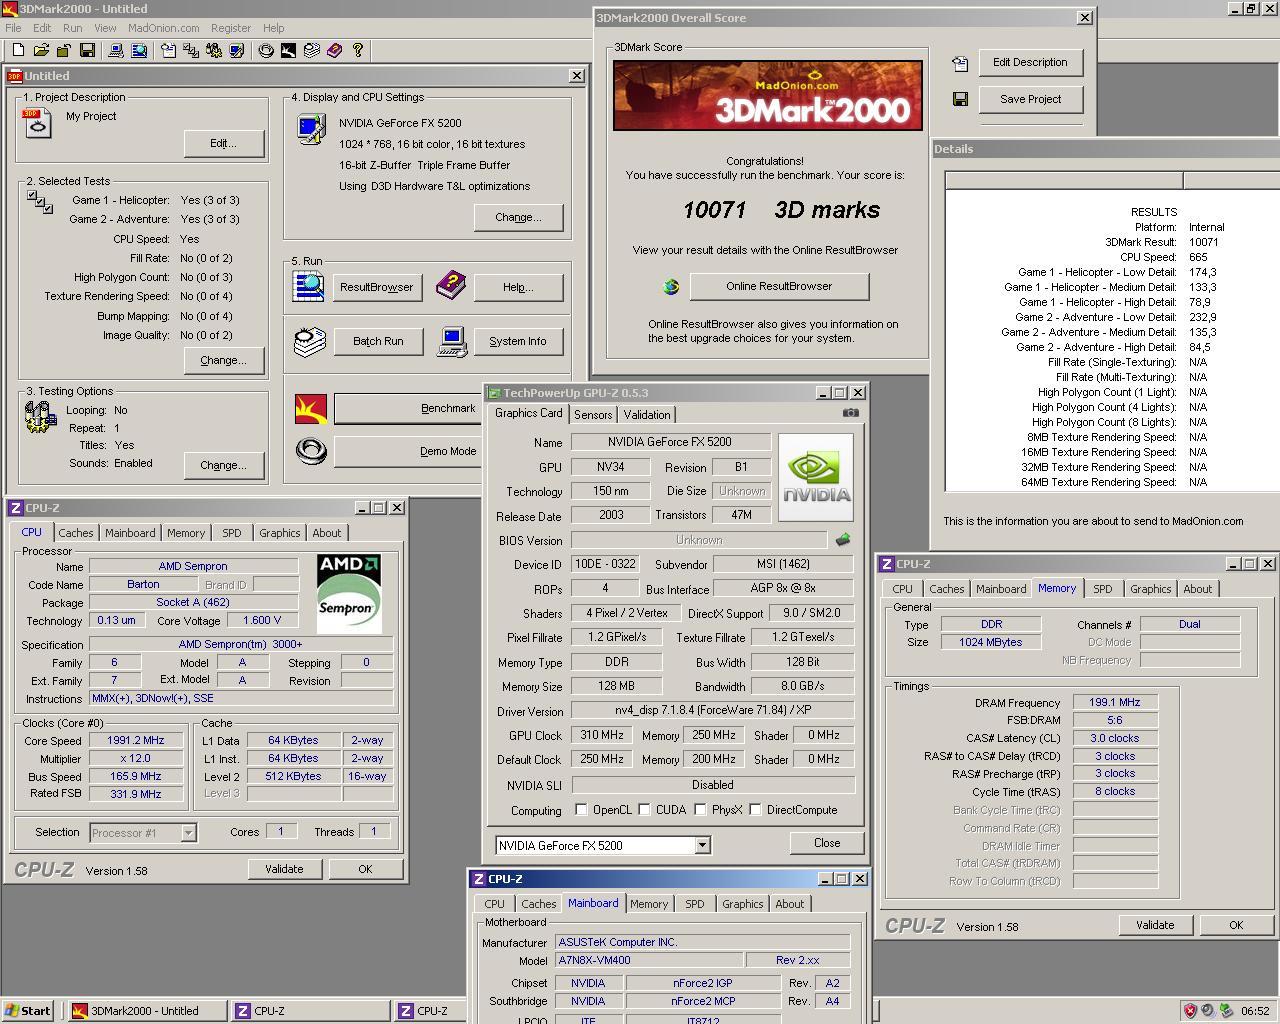Open the SPD tab in CPU-Z Memory window
This screenshot has width=1280, height=1024.
(1103, 589)
